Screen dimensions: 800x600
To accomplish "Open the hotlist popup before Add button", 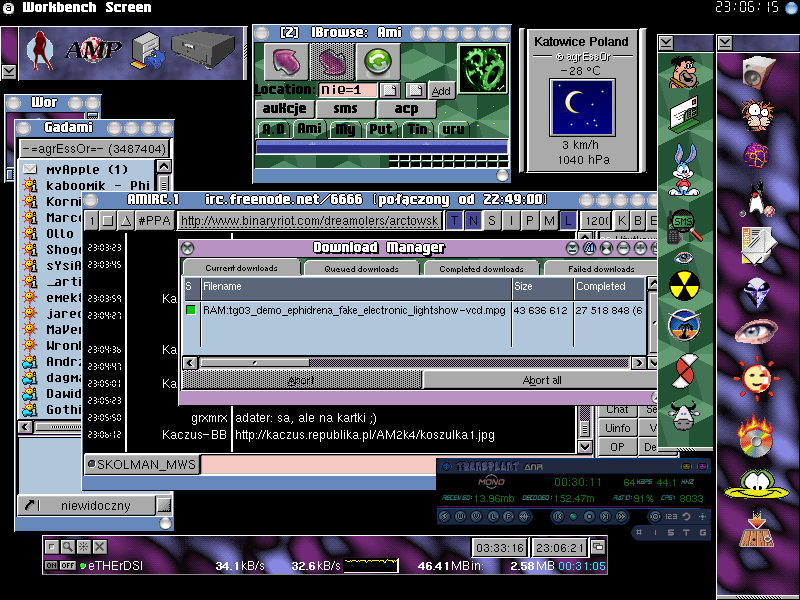I will (x=416, y=90).
